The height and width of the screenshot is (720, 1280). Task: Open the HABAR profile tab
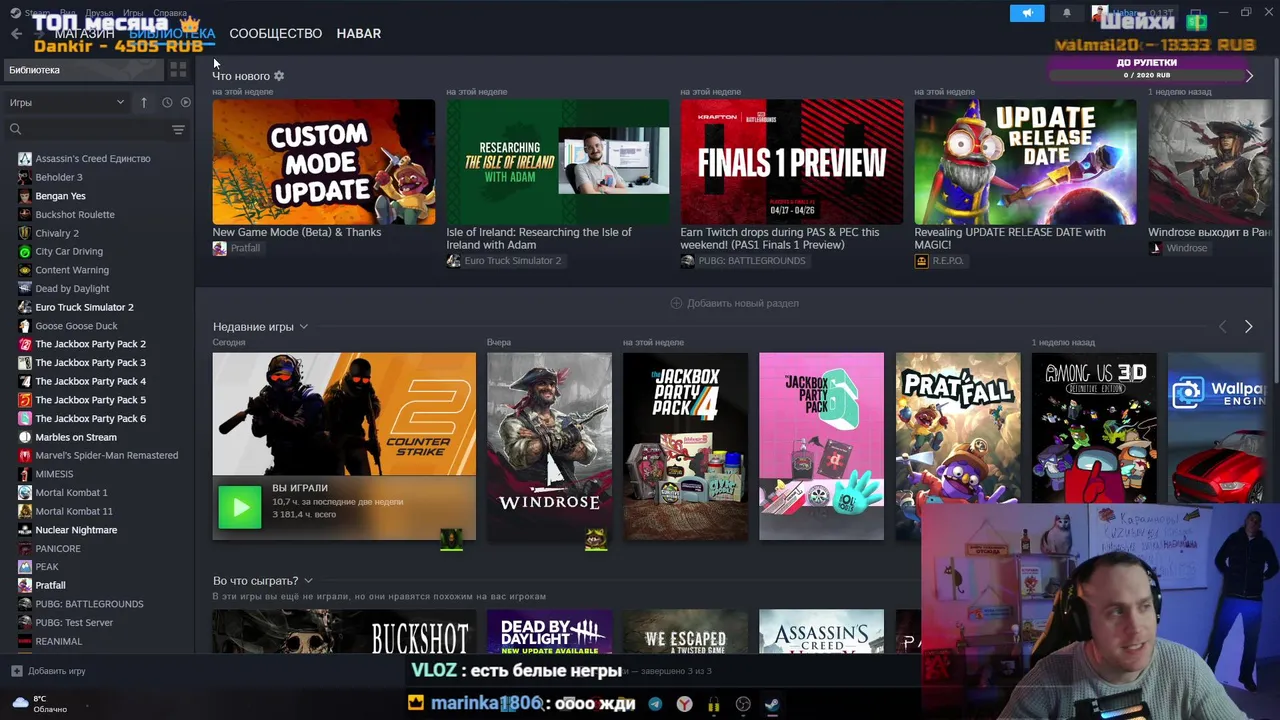tap(359, 34)
